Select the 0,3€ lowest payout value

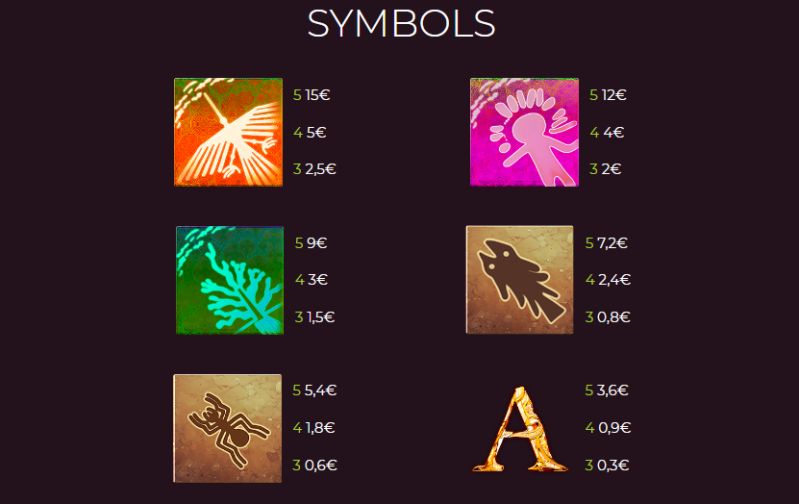(613, 465)
